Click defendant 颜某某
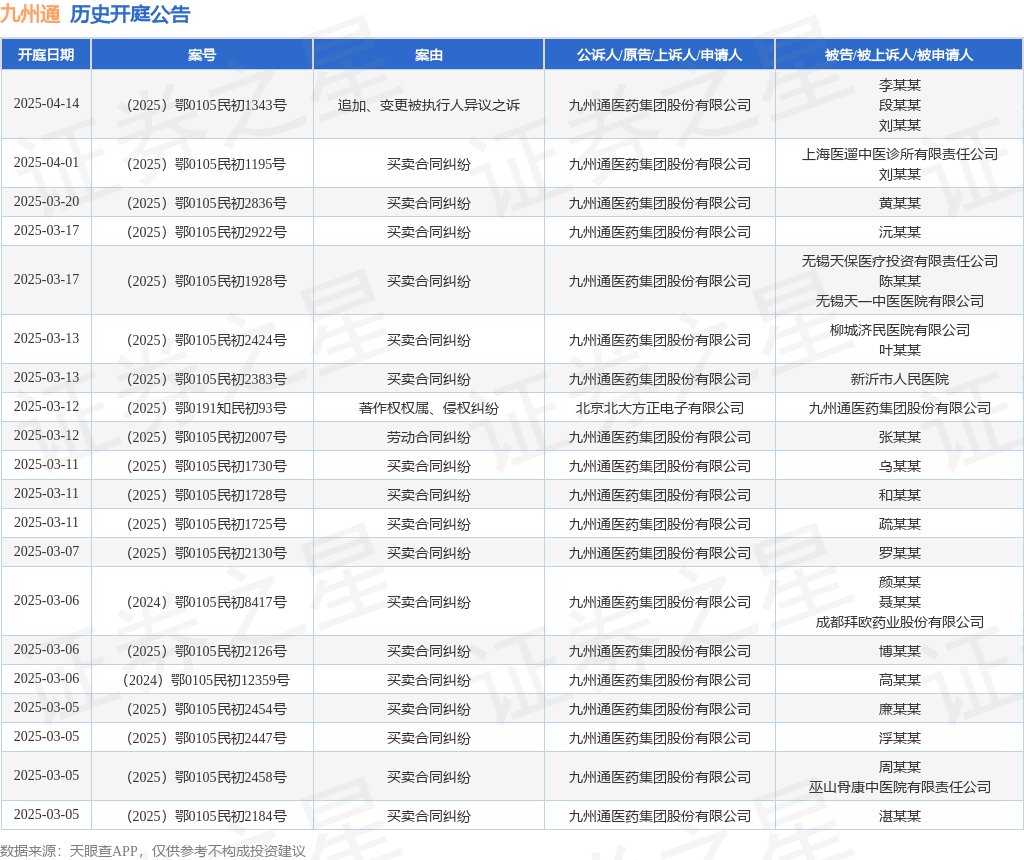This screenshot has width=1024, height=860. (x=900, y=582)
